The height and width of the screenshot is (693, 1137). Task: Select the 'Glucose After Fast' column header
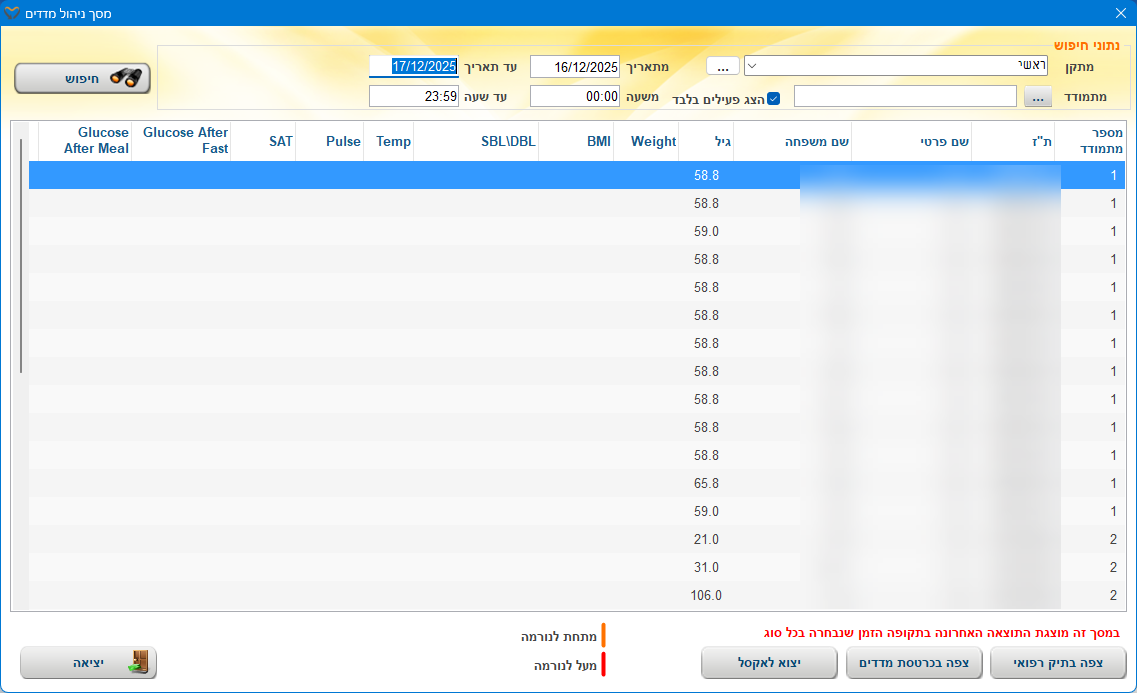tap(185, 141)
